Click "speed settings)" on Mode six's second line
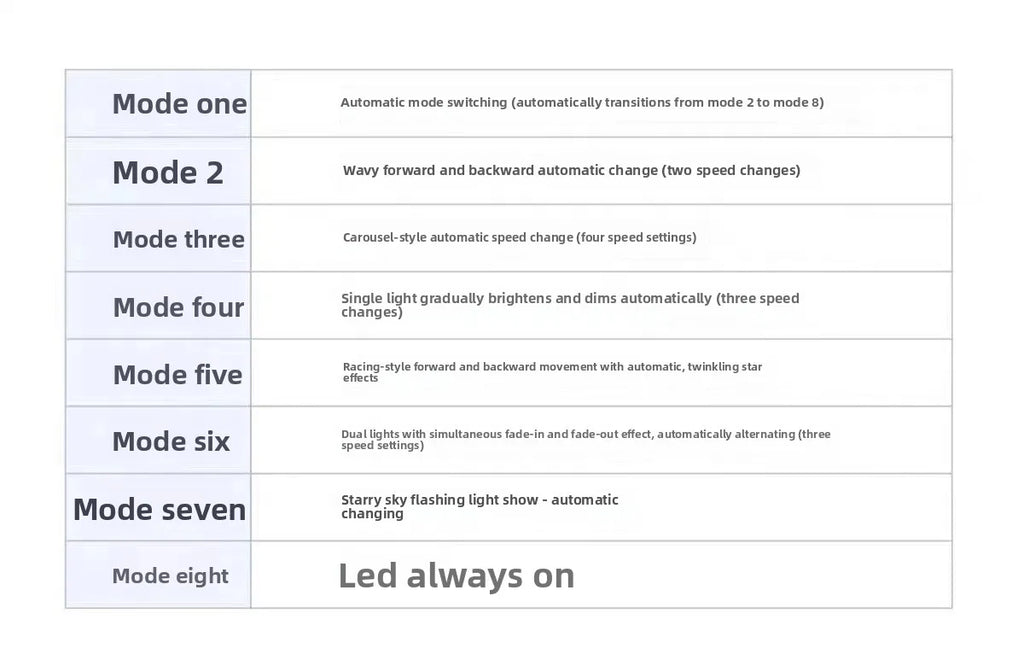This screenshot has width=1024, height=666. pyautogui.click(x=382, y=446)
